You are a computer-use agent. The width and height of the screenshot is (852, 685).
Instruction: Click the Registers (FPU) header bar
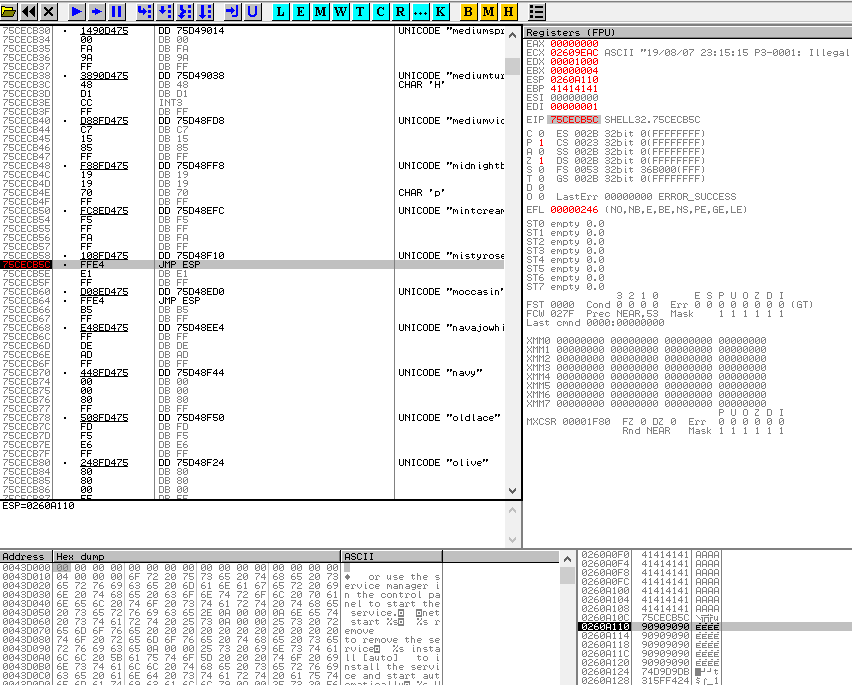click(688, 33)
